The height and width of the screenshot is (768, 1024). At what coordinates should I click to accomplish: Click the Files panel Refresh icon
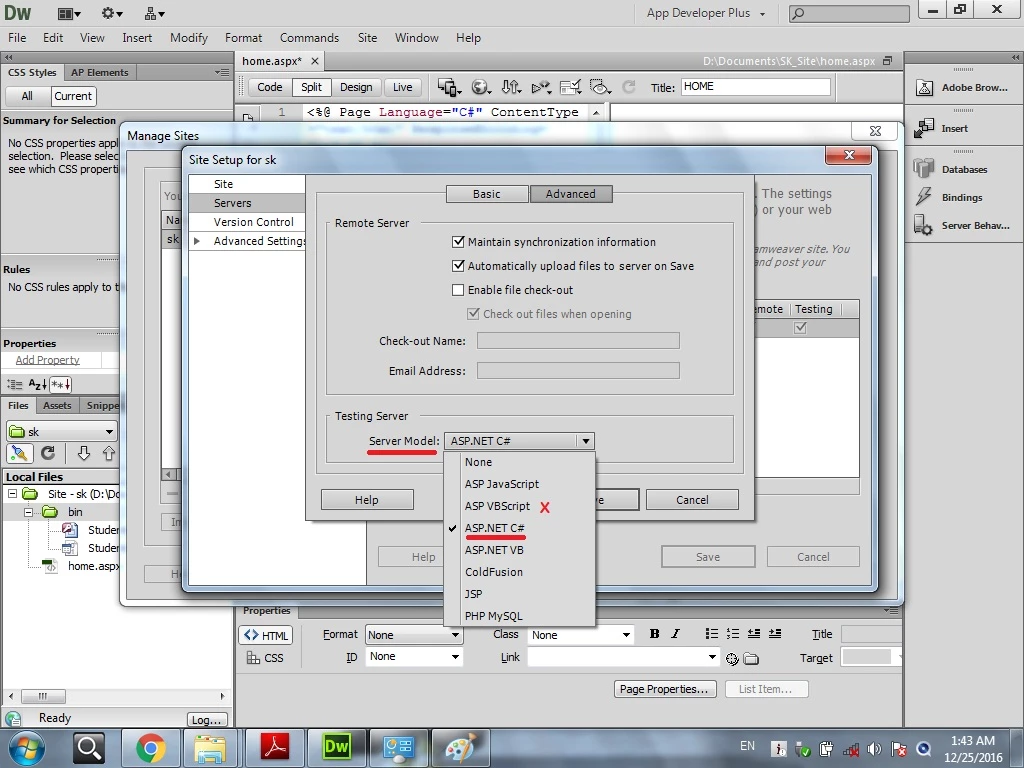coord(48,453)
